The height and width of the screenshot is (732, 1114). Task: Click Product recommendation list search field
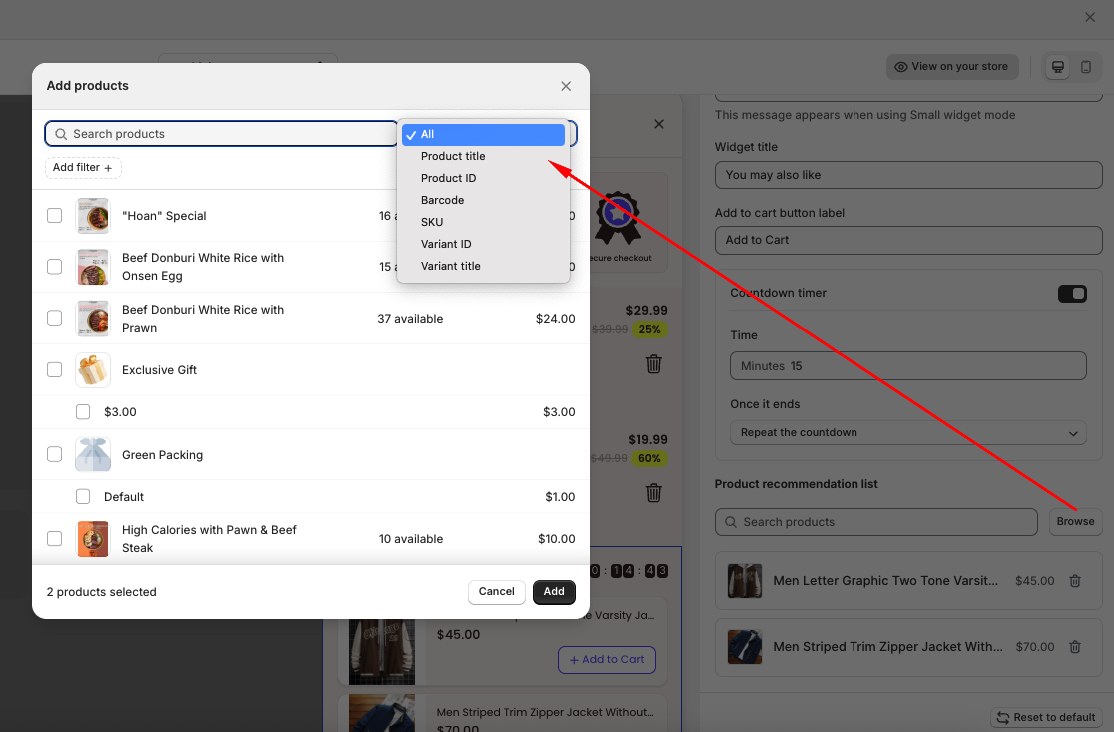coord(876,522)
